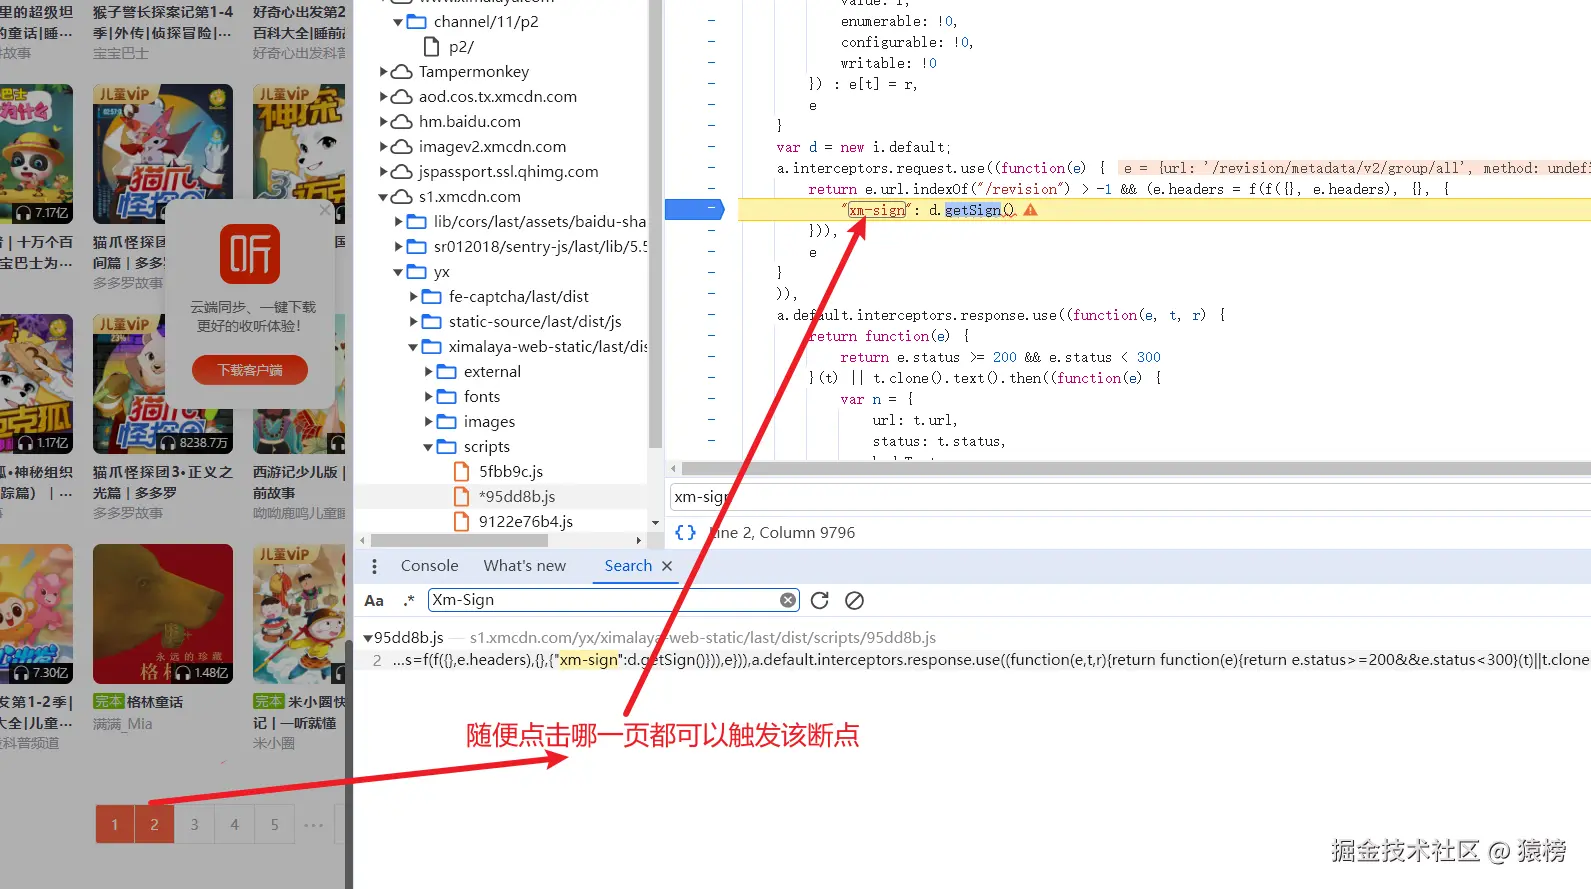Click the code editor horizontal scrollbar
The image size is (1591, 889).
click(1135, 468)
